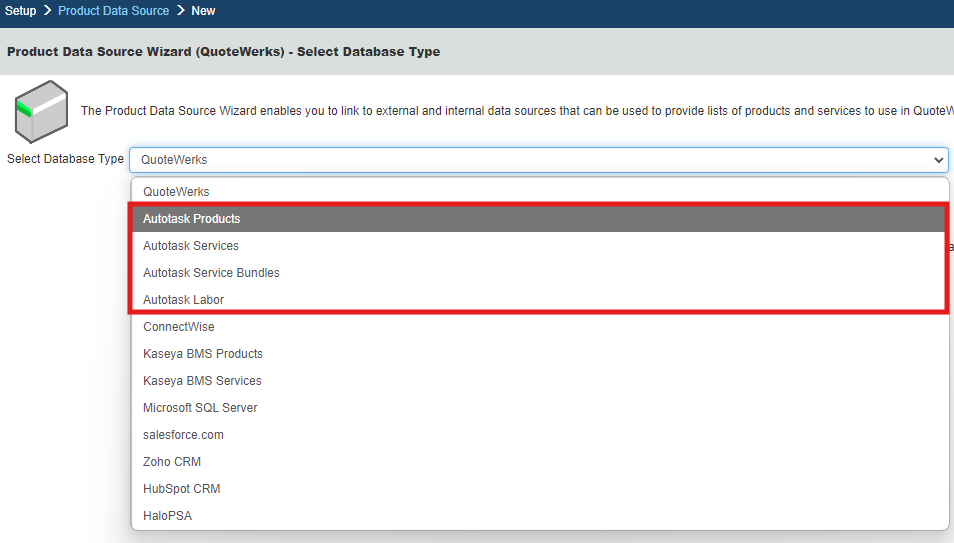Open Product Data Source breadcrumb link
Image resolution: width=954 pixels, height=543 pixels.
(113, 11)
